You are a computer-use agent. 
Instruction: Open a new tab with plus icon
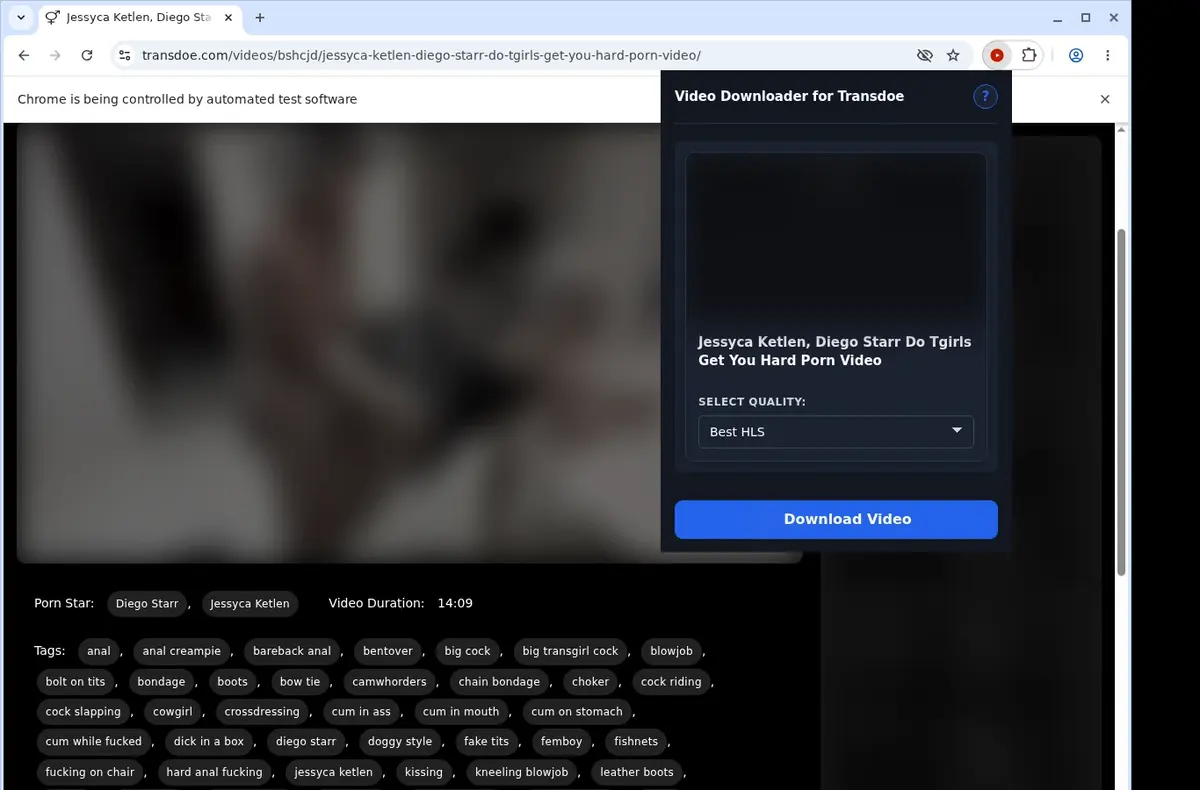[x=260, y=18]
